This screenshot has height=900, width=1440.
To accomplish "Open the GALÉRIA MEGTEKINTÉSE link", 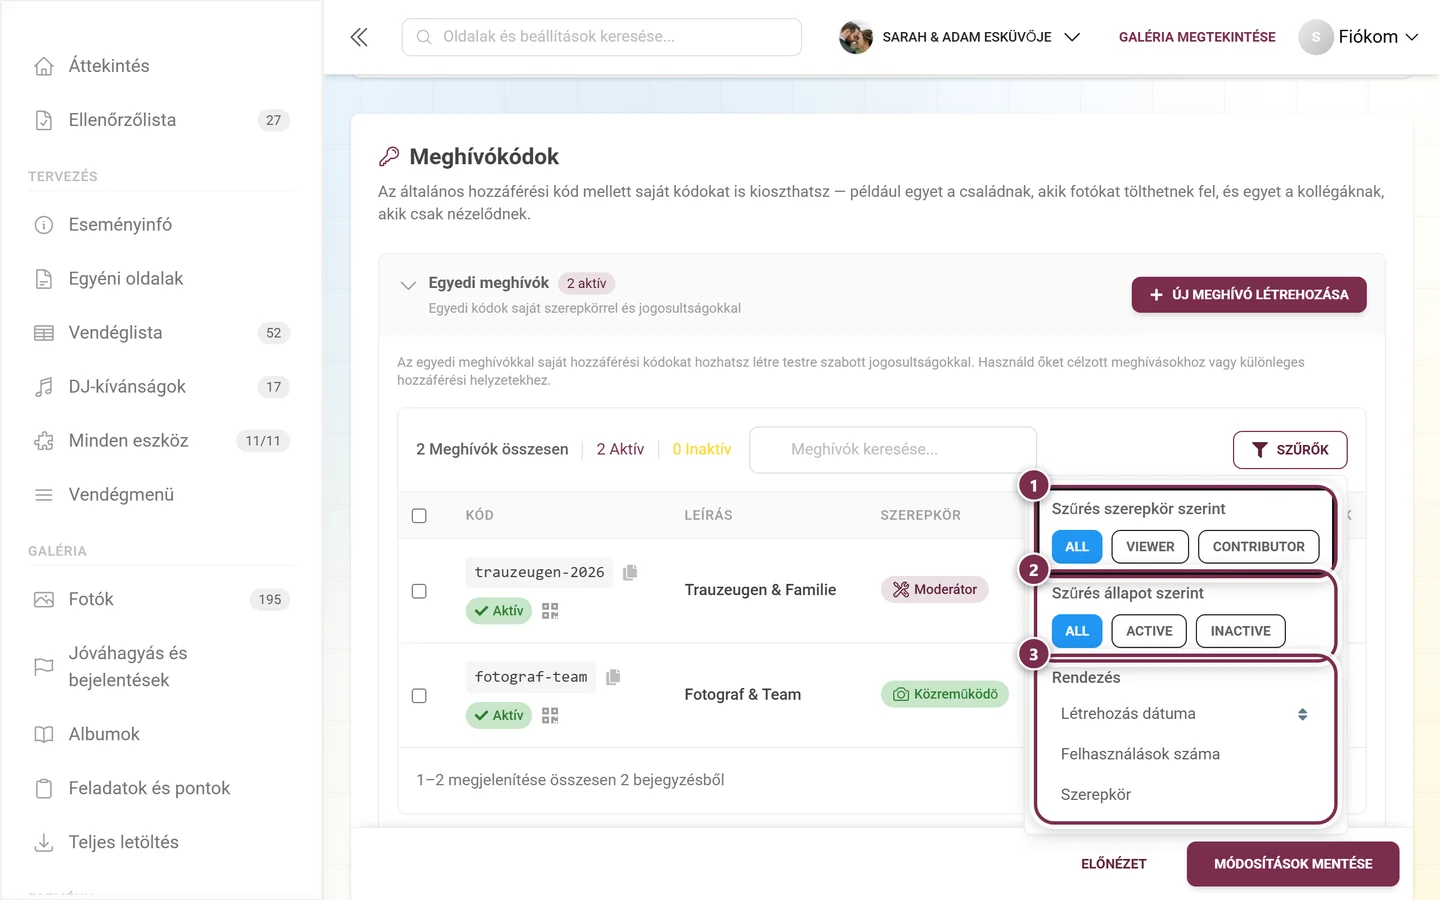I will 1197,37.
